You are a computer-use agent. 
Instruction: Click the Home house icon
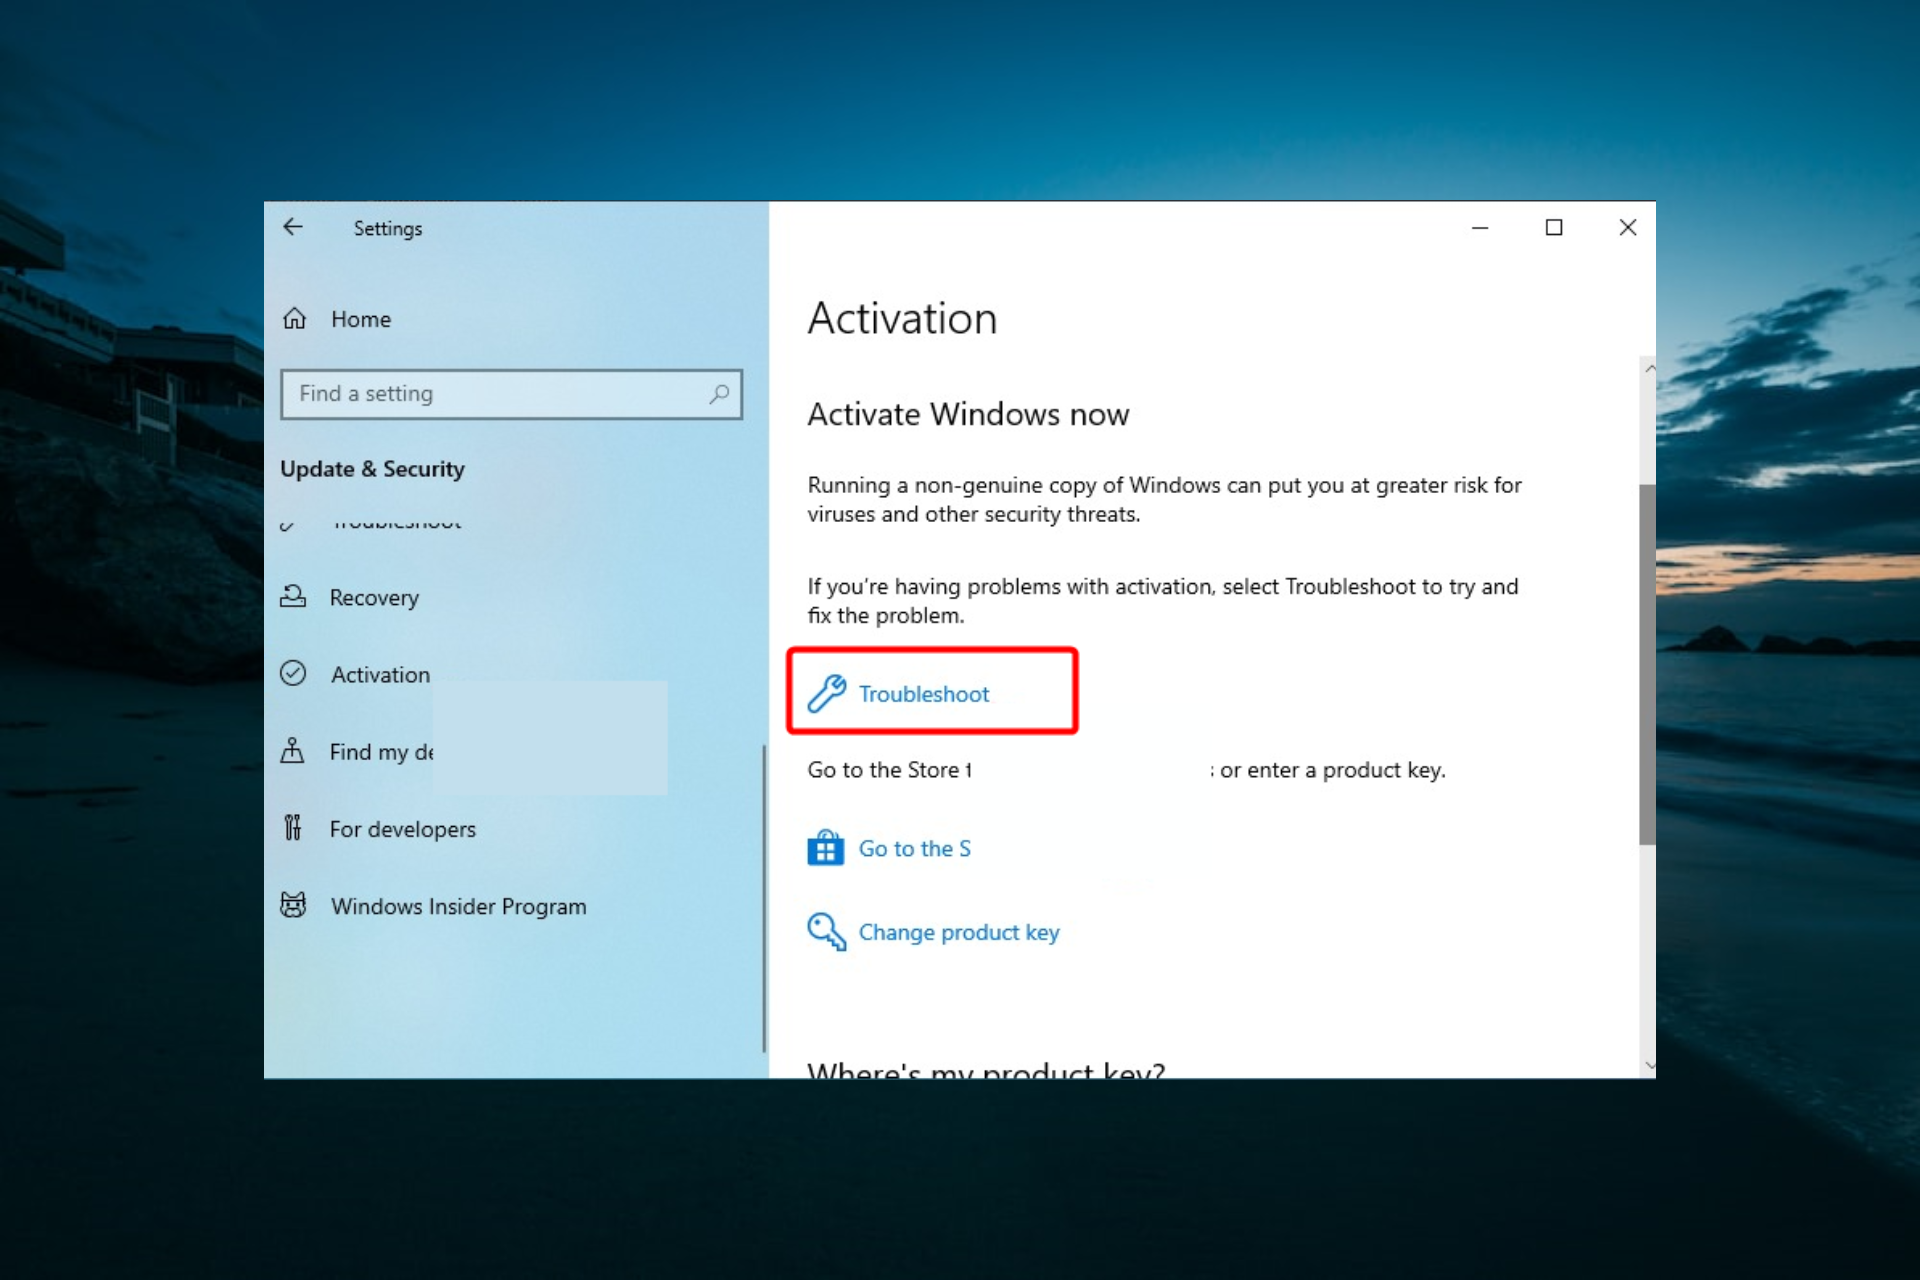pos(294,319)
